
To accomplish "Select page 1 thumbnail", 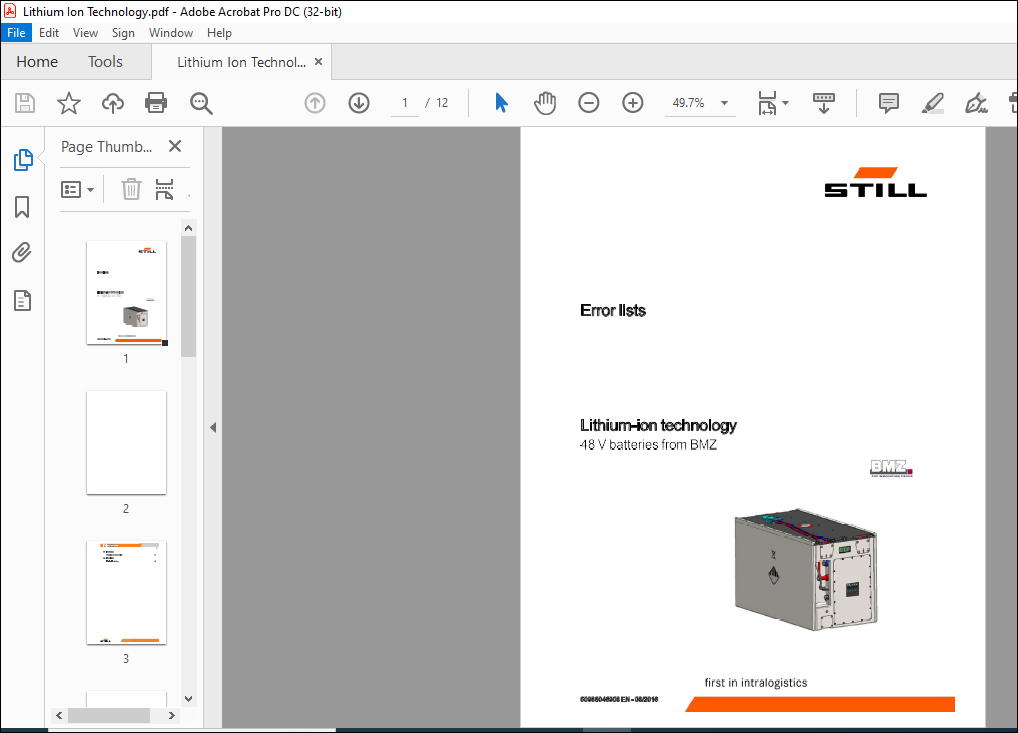I will [127, 292].
